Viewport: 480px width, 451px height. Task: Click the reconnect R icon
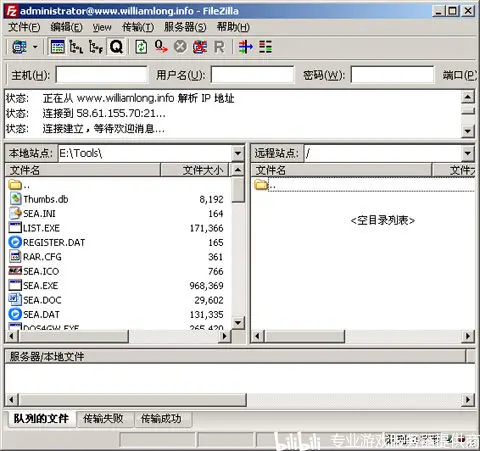[x=219, y=47]
